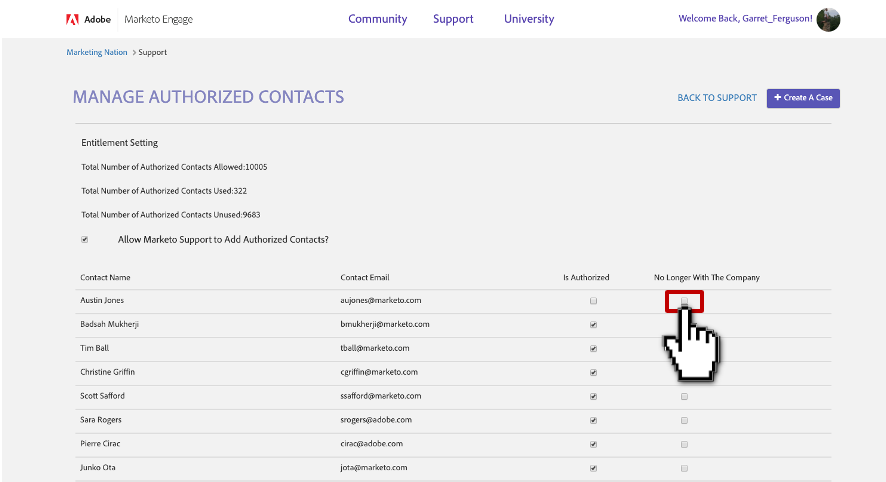Mark Scott Safford no longer with company
Screen dimensions: 886x482
685,397
